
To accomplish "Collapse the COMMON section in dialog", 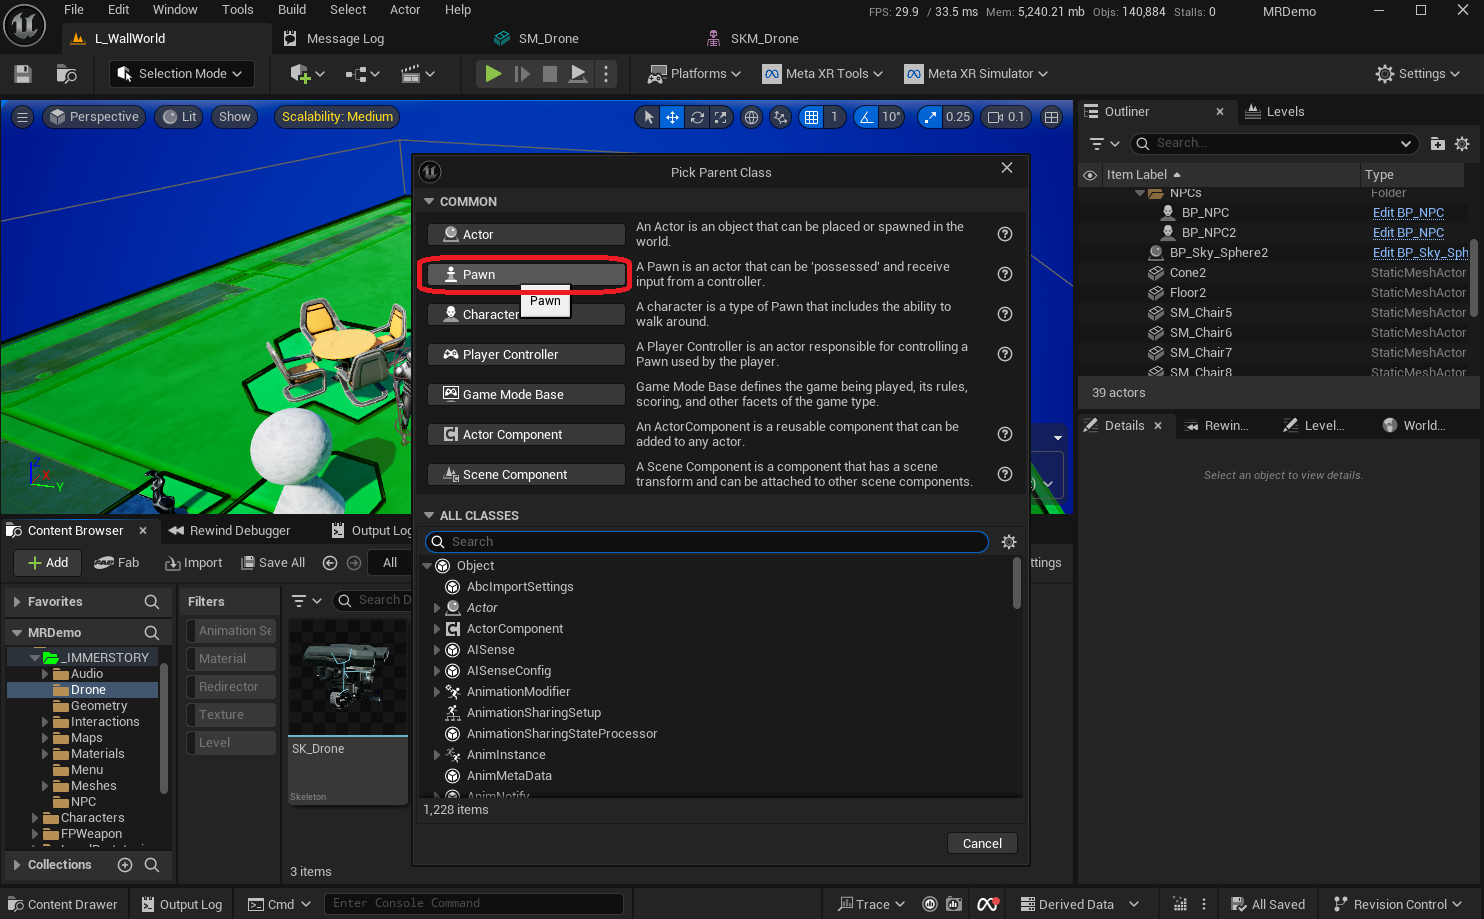I will [429, 202].
